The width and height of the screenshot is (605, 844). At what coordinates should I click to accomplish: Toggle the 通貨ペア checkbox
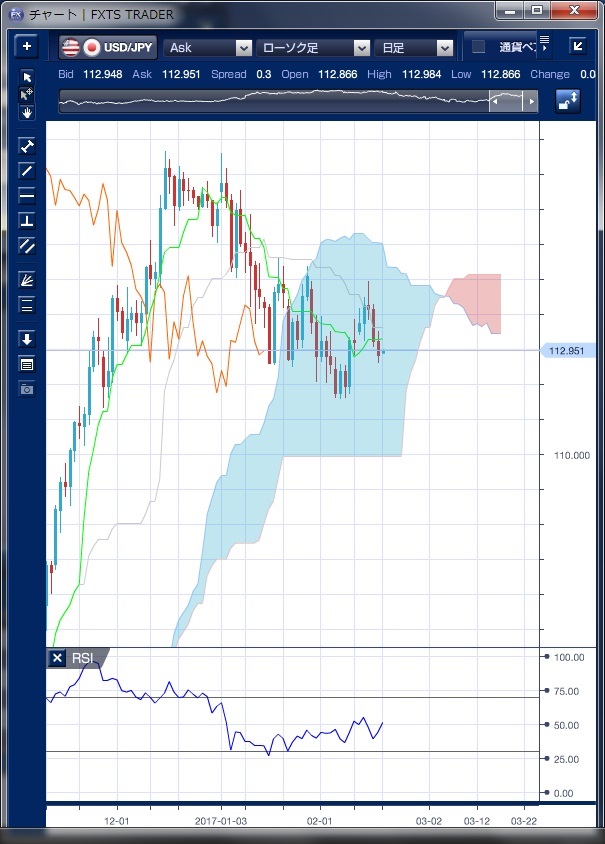(x=479, y=47)
